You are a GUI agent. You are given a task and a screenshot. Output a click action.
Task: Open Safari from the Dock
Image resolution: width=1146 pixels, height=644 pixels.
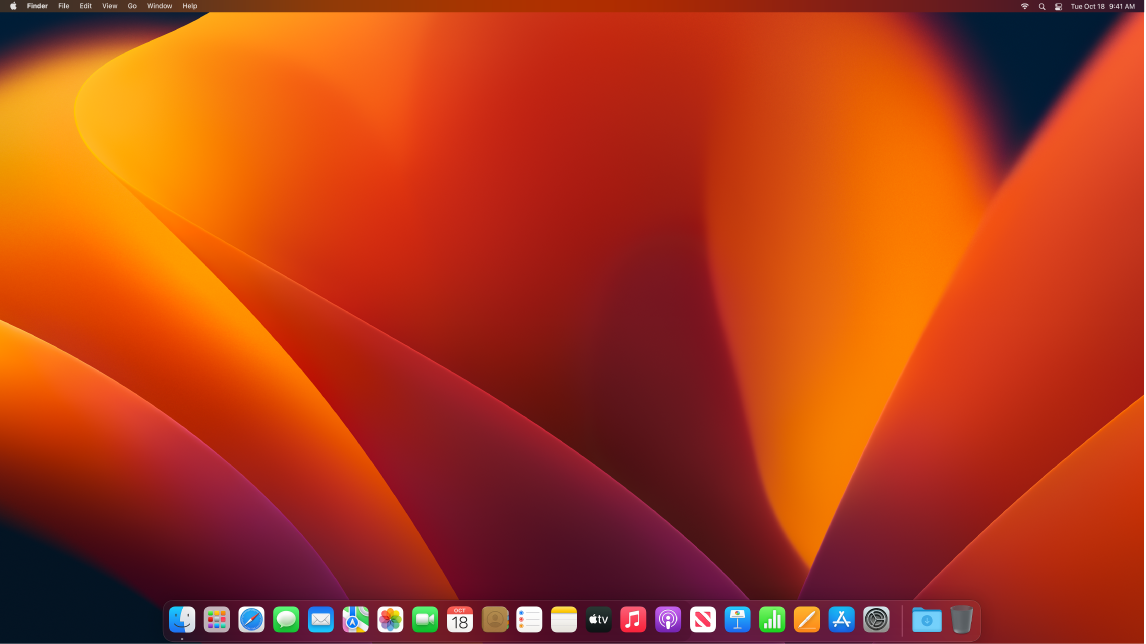click(251, 620)
